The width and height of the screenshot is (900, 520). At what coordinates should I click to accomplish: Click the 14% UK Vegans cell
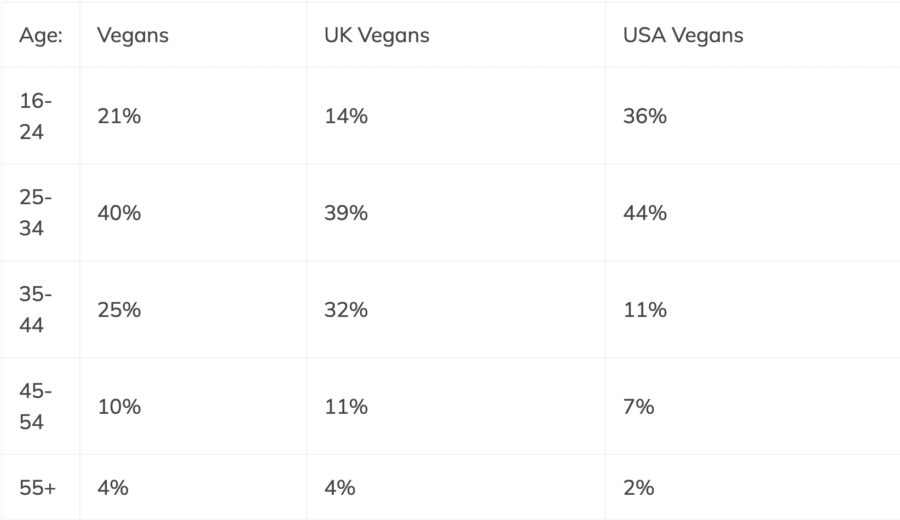[346, 116]
